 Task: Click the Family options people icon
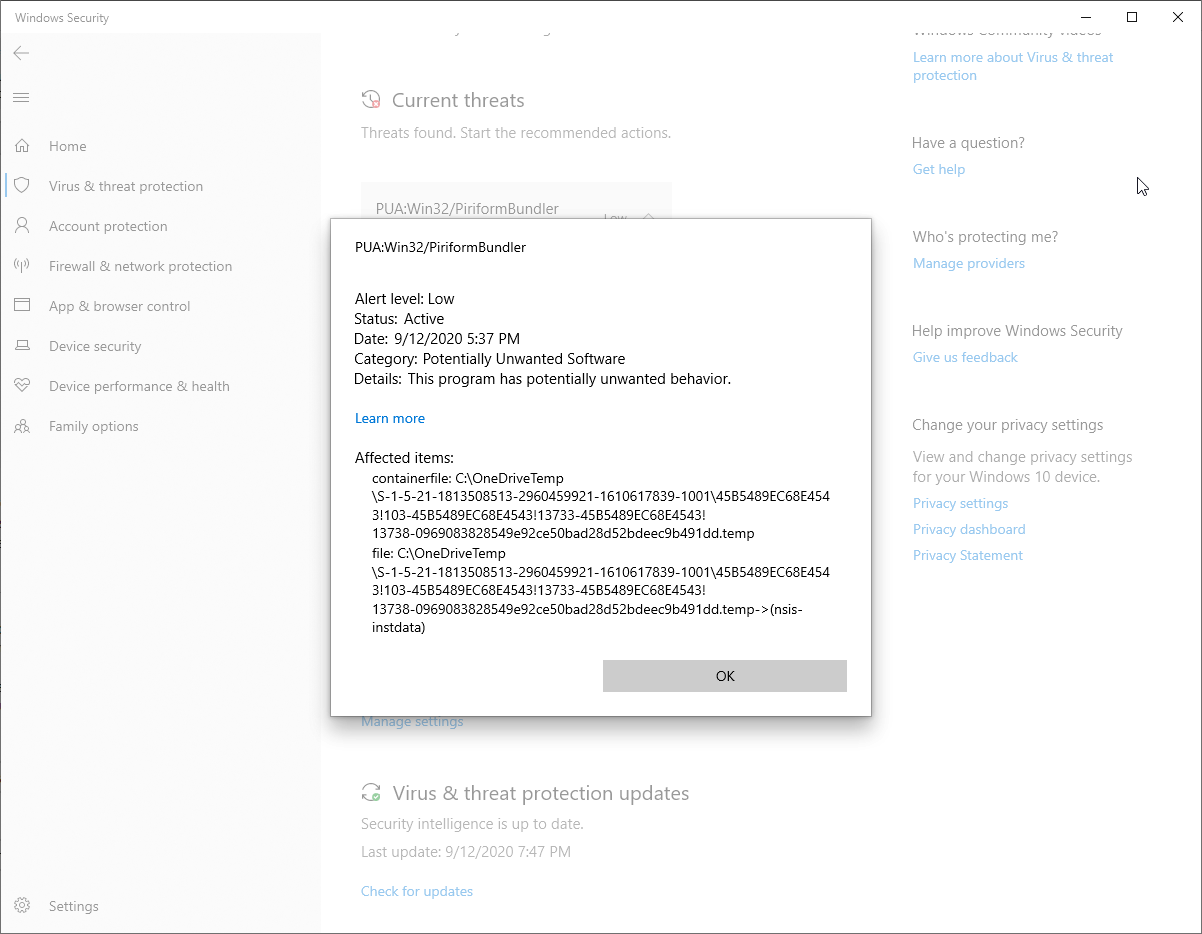22,426
